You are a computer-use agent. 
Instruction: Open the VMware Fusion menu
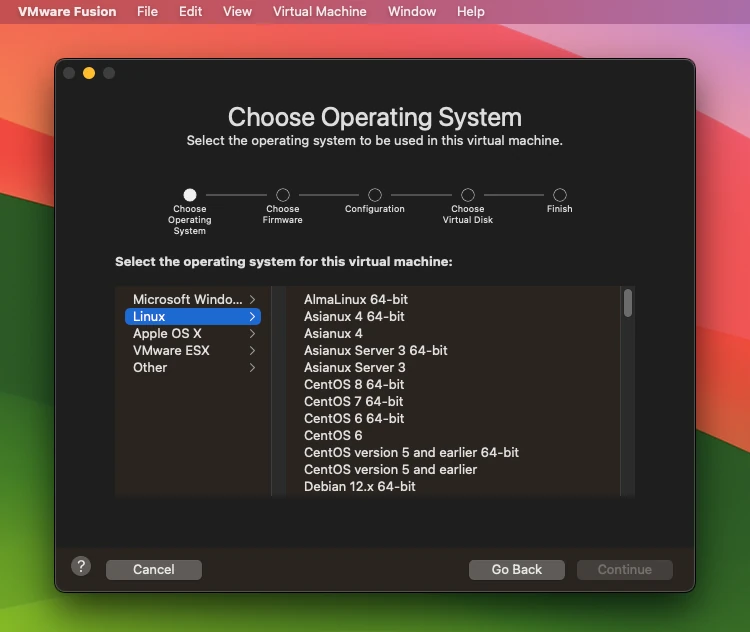tap(67, 11)
